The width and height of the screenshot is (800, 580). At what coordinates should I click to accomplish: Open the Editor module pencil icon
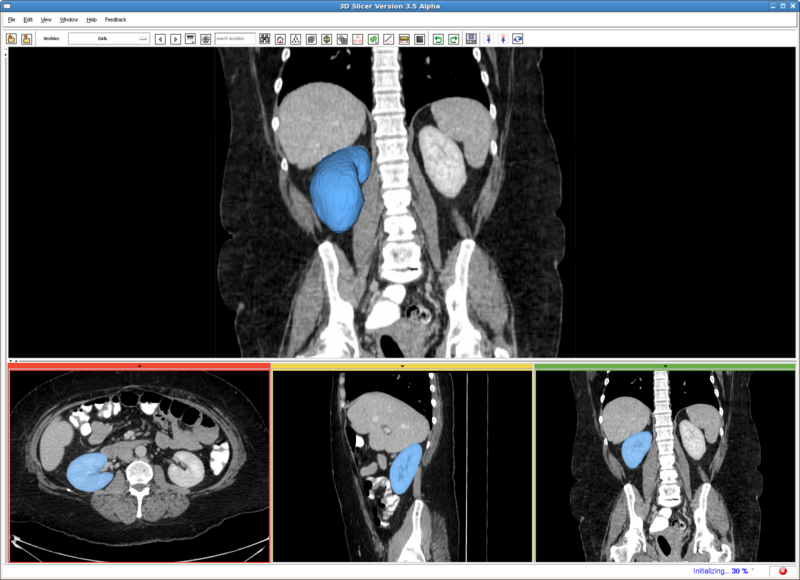(387, 38)
